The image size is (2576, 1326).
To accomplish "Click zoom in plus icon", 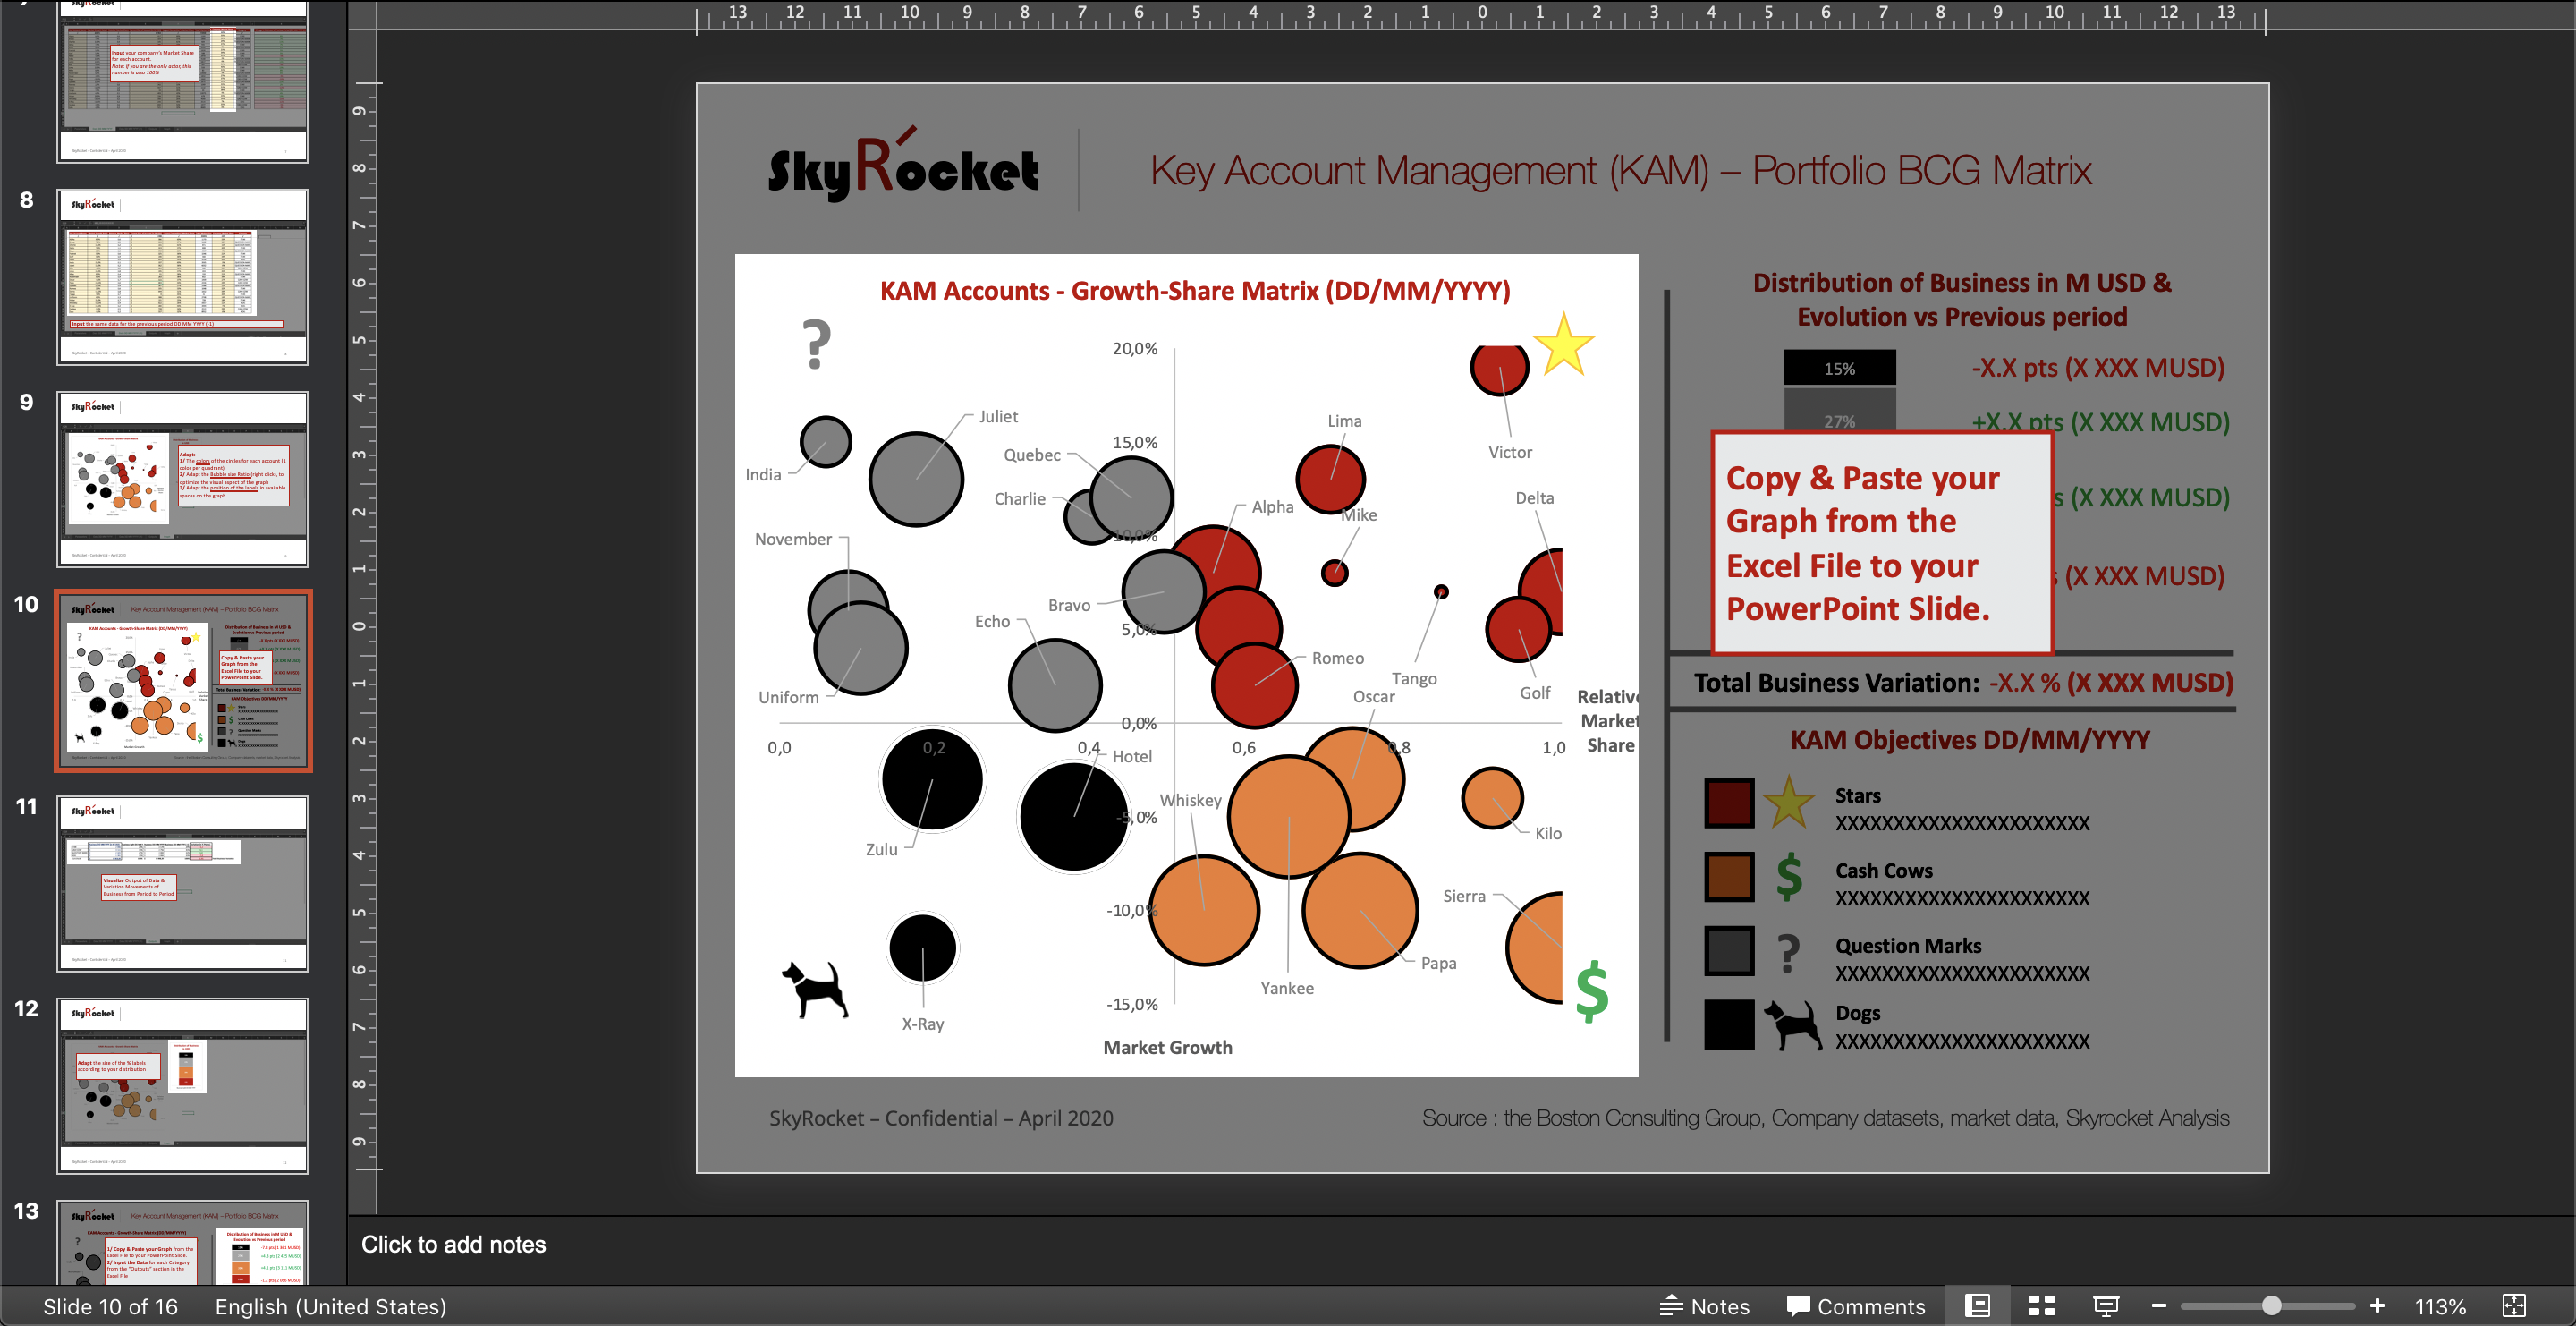I will (x=2377, y=1306).
